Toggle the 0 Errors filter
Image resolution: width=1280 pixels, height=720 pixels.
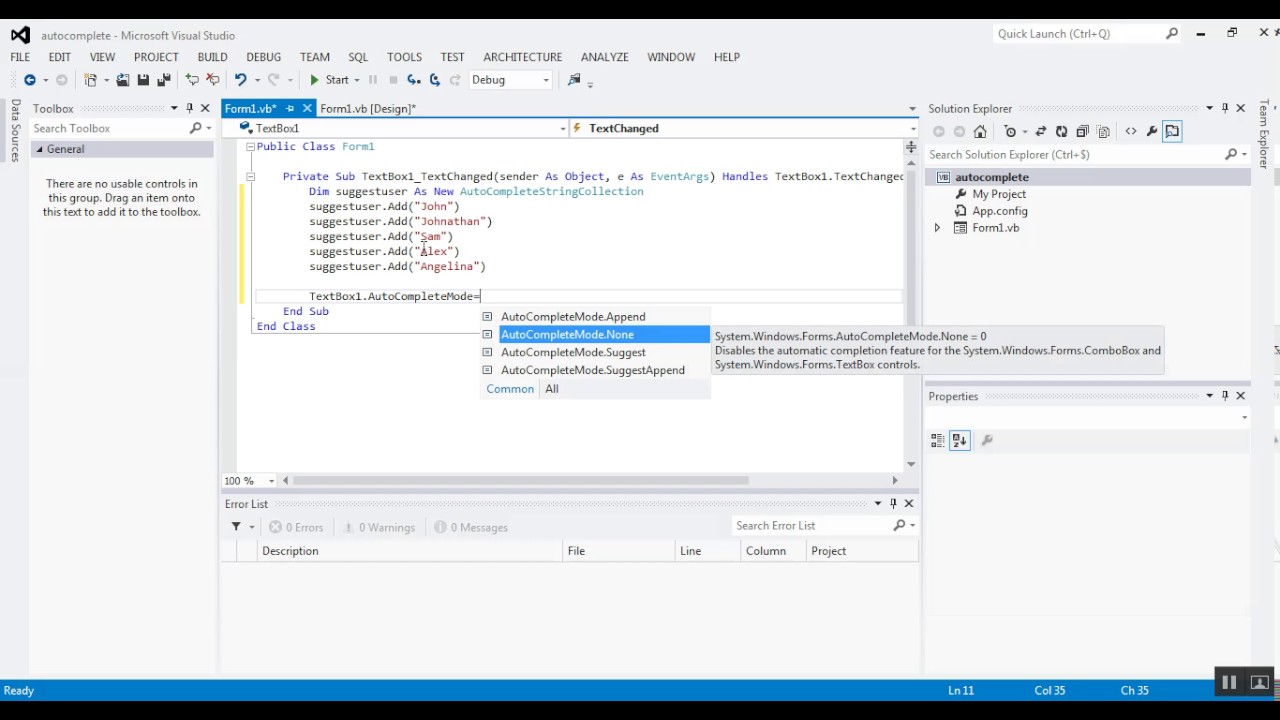tap(296, 527)
